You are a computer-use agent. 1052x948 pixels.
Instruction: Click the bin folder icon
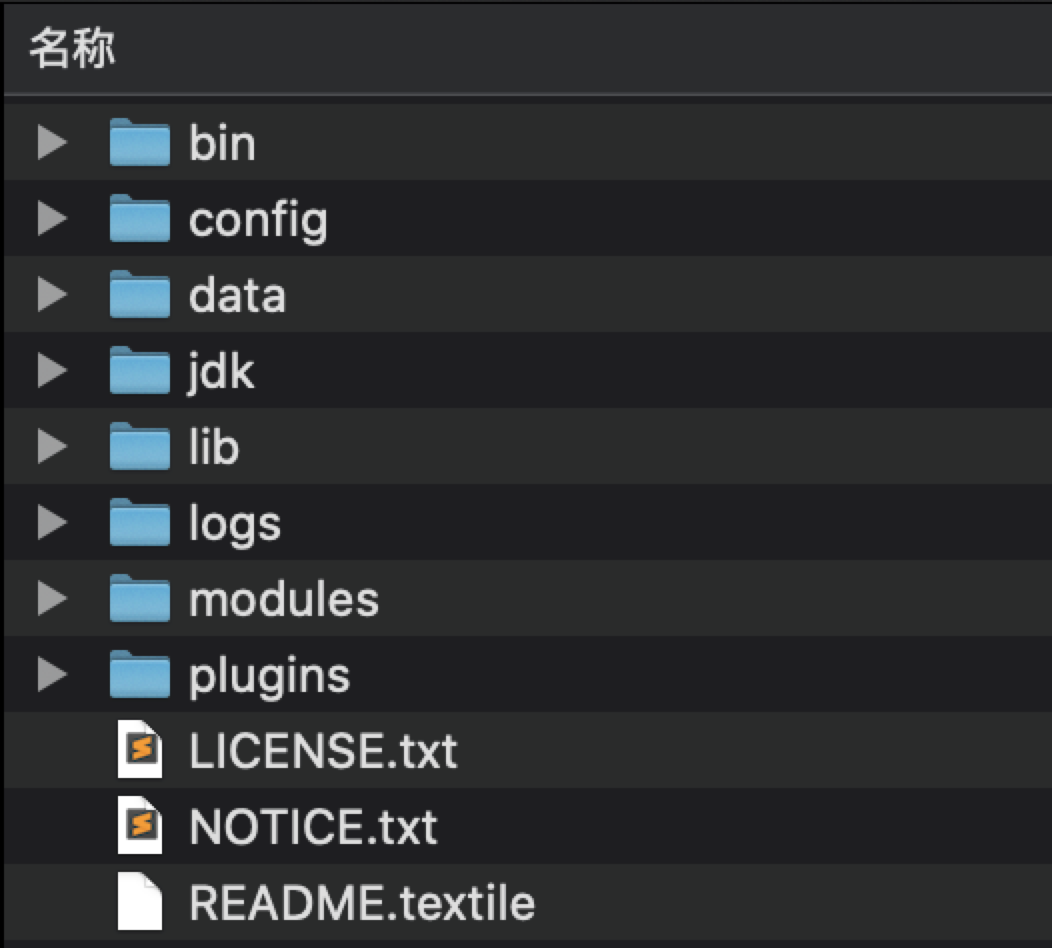(x=139, y=143)
